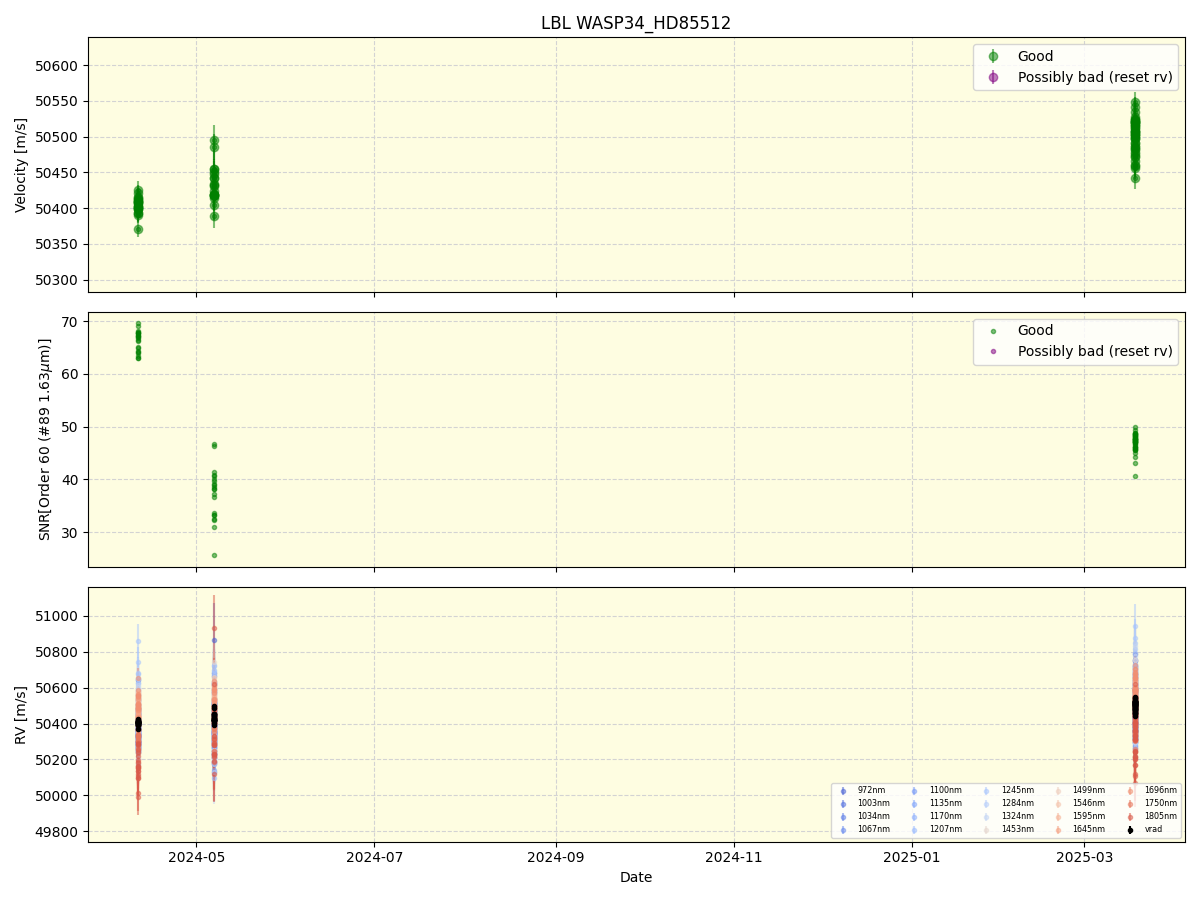
Task: Click the 2024-07 date tick label
Action: pos(374,857)
